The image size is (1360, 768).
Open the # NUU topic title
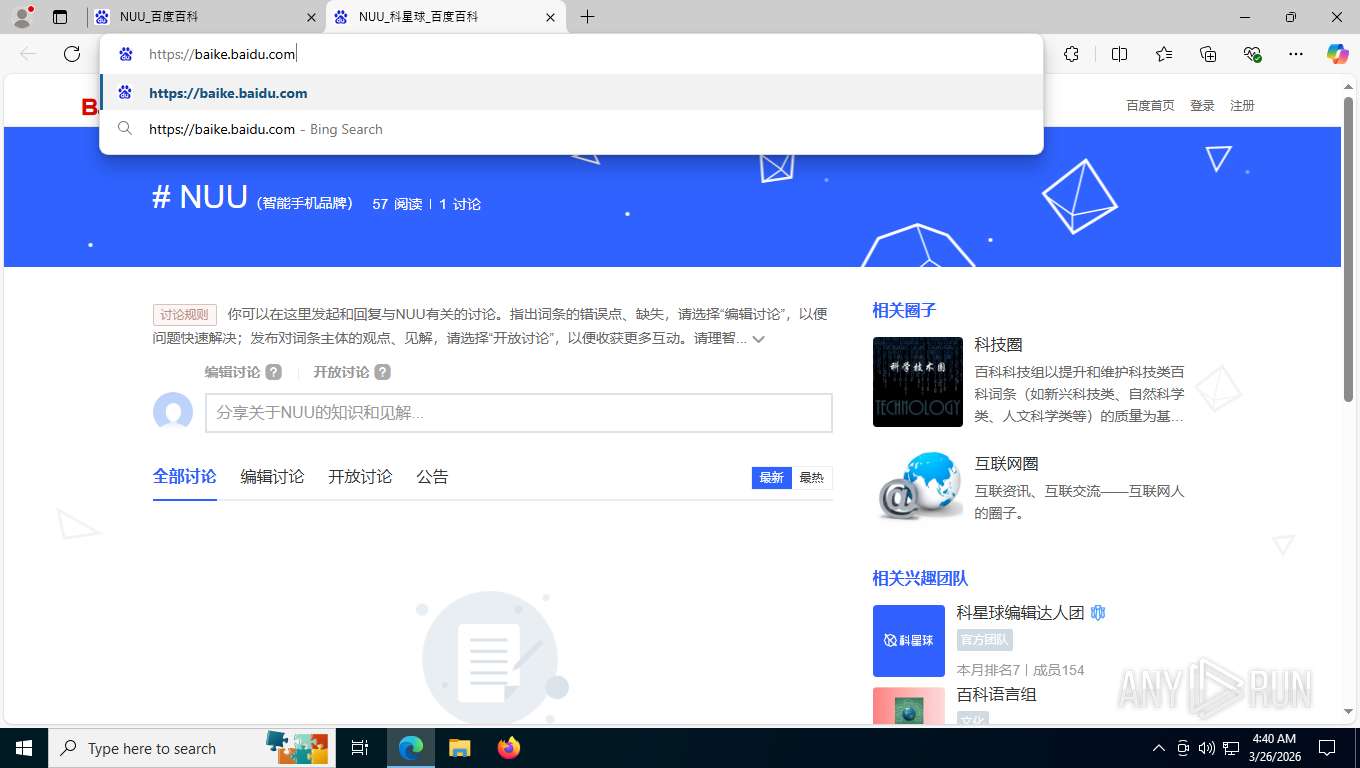click(x=200, y=197)
